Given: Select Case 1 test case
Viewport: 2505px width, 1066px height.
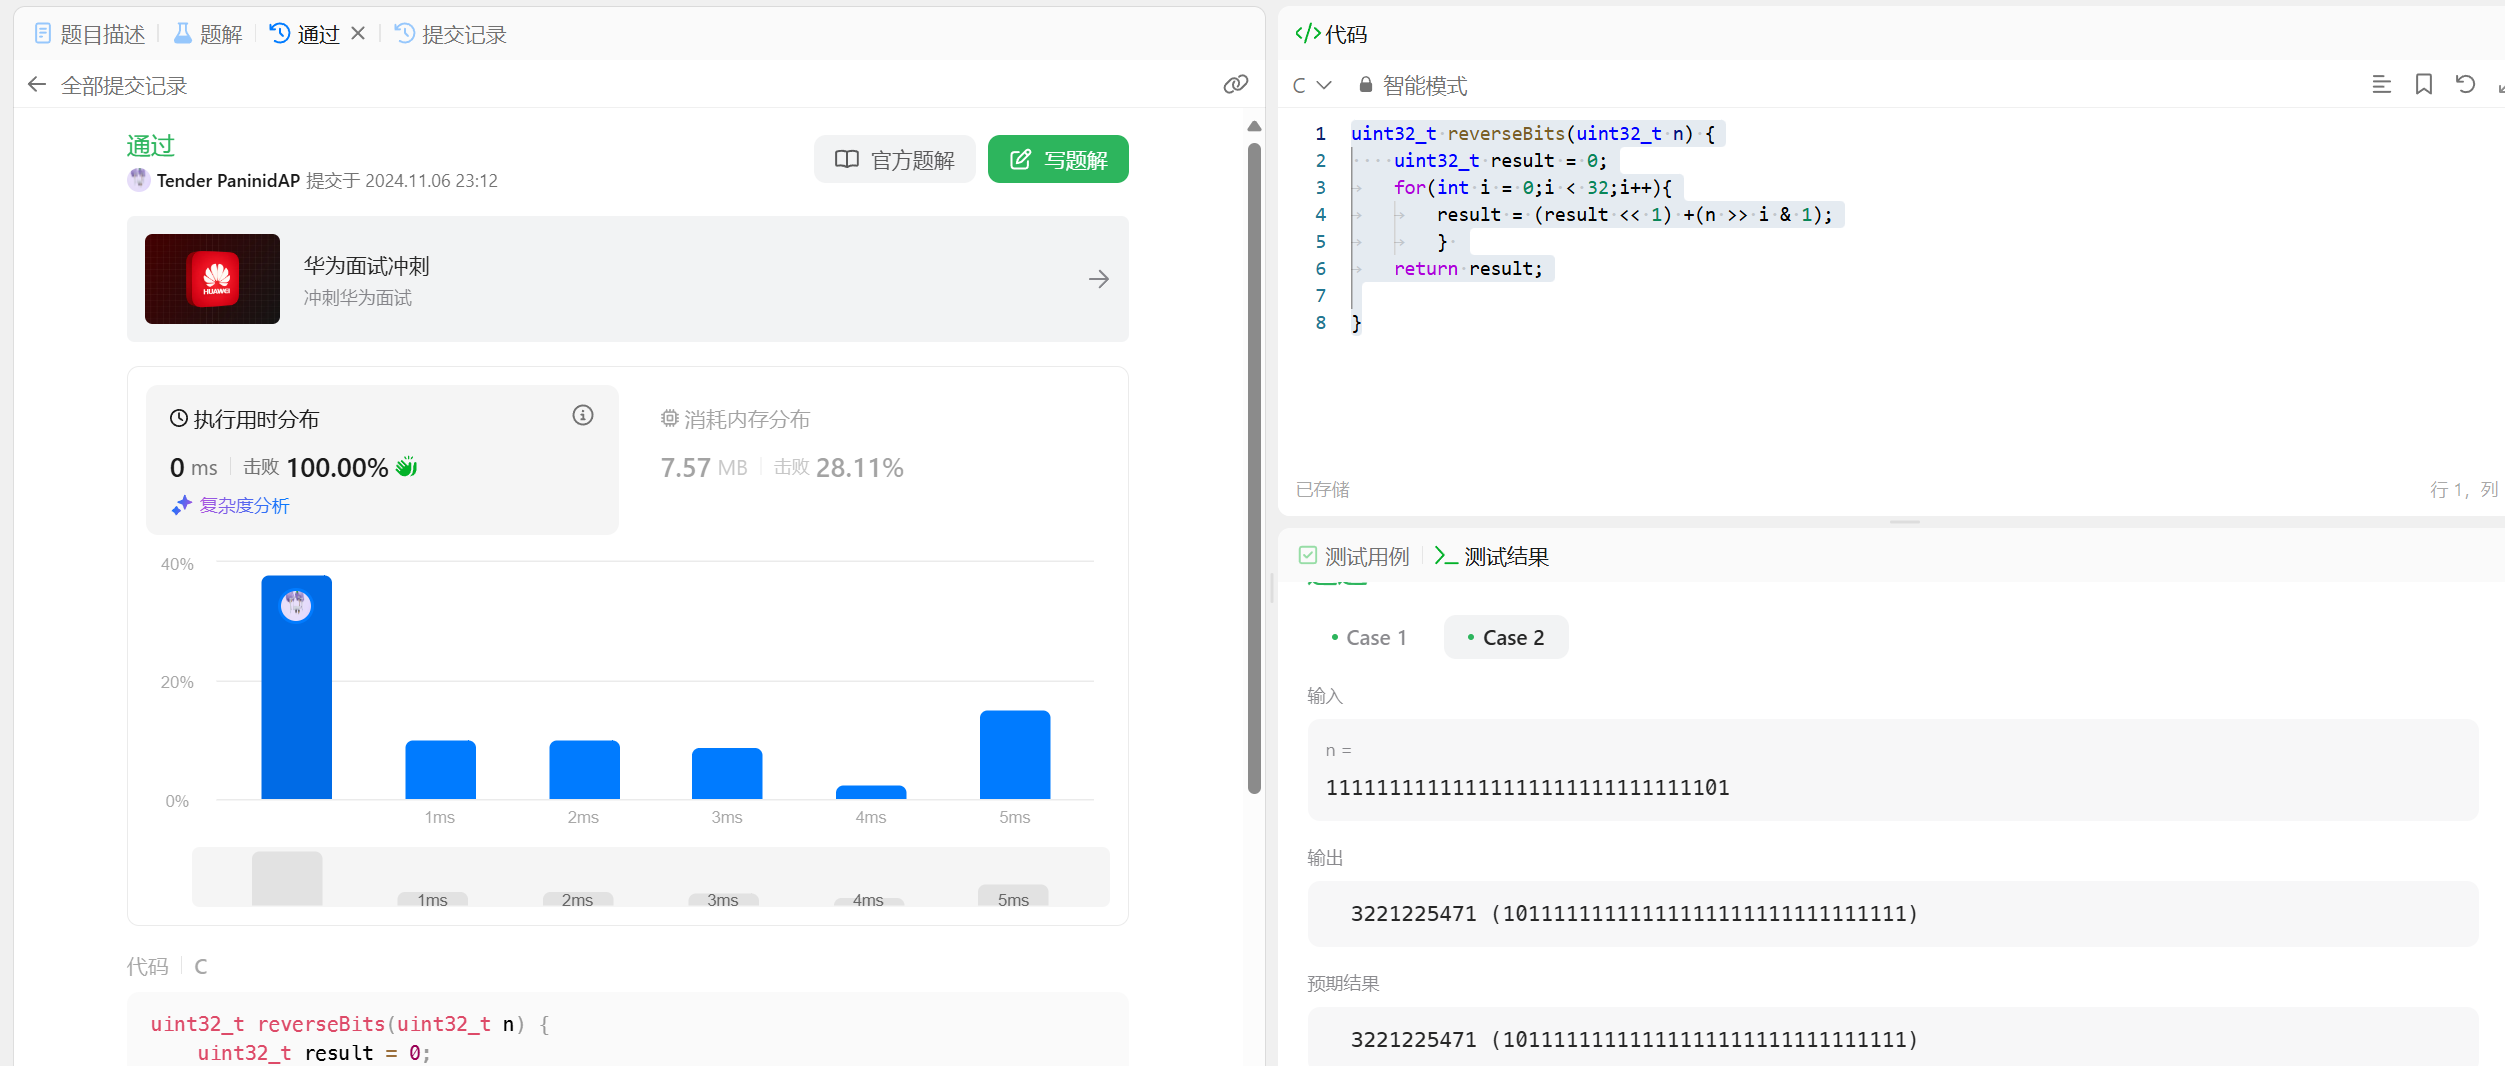Looking at the screenshot, I should (1369, 638).
